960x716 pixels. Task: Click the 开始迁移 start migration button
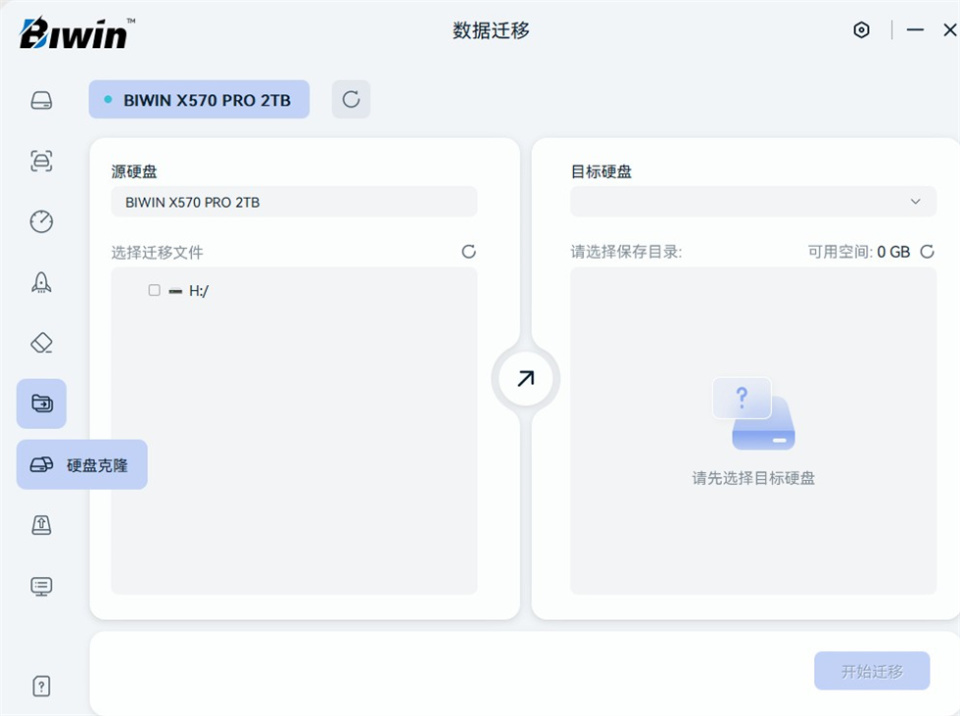pyautogui.click(x=872, y=671)
